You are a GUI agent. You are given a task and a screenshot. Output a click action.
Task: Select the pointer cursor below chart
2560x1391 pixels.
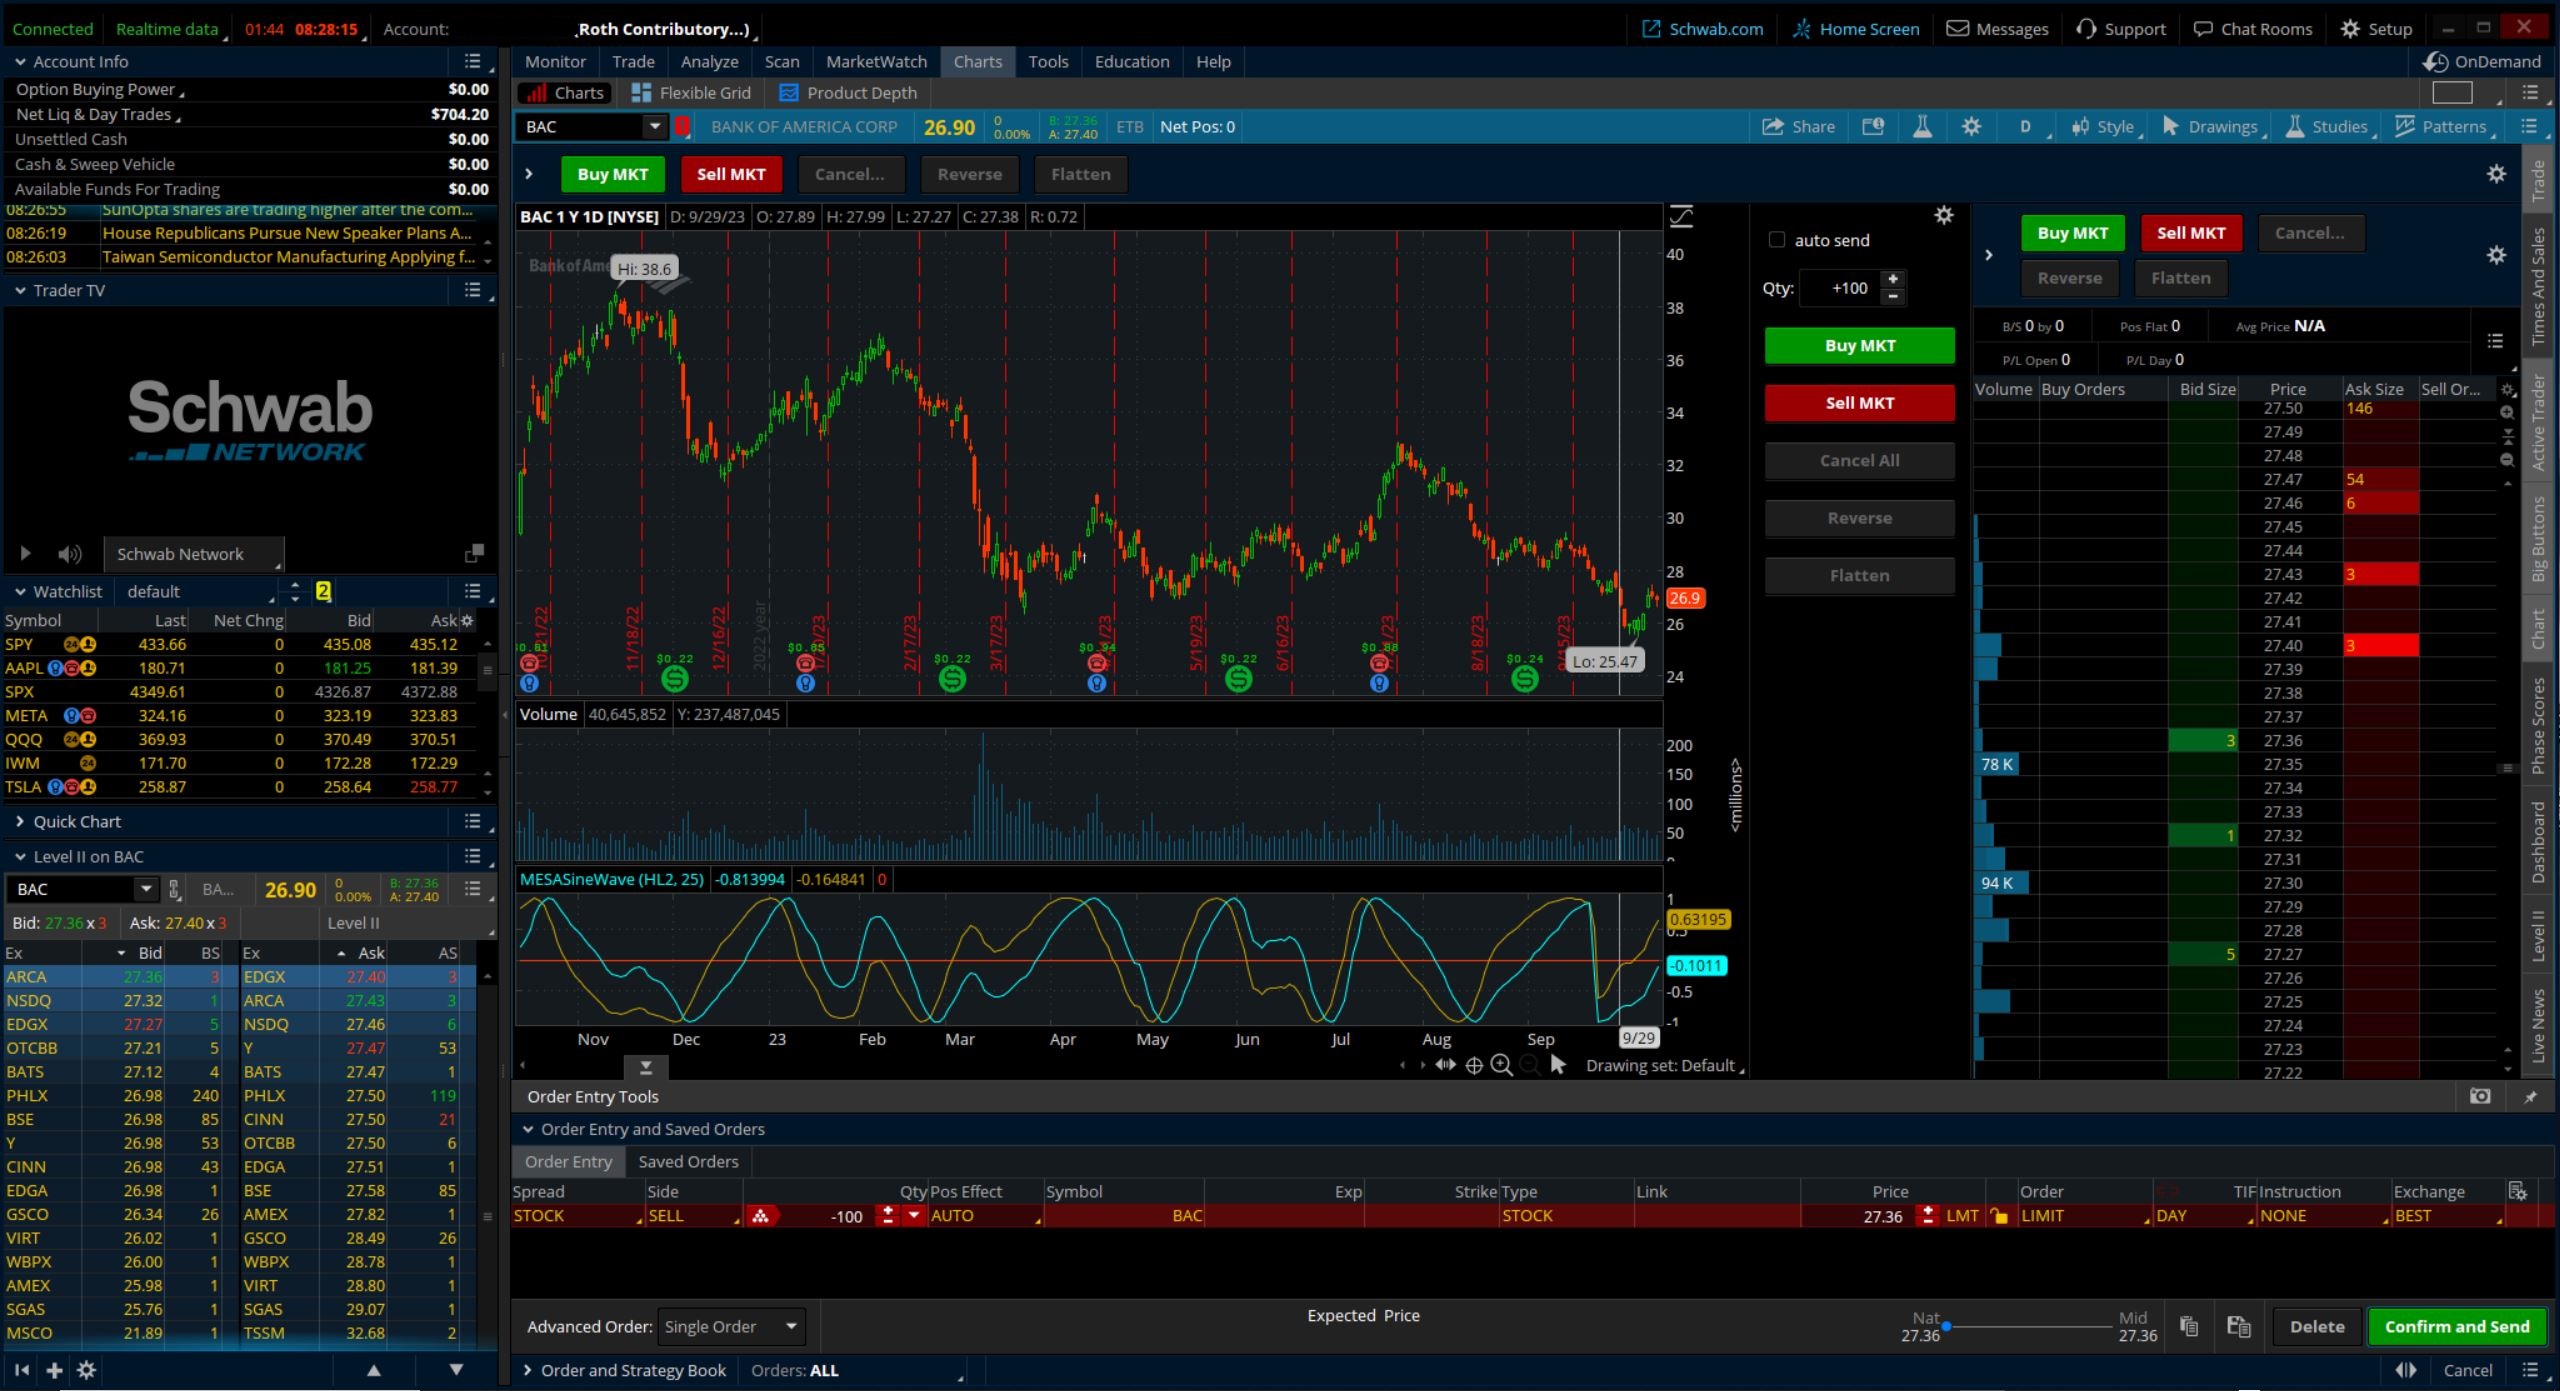1557,1065
